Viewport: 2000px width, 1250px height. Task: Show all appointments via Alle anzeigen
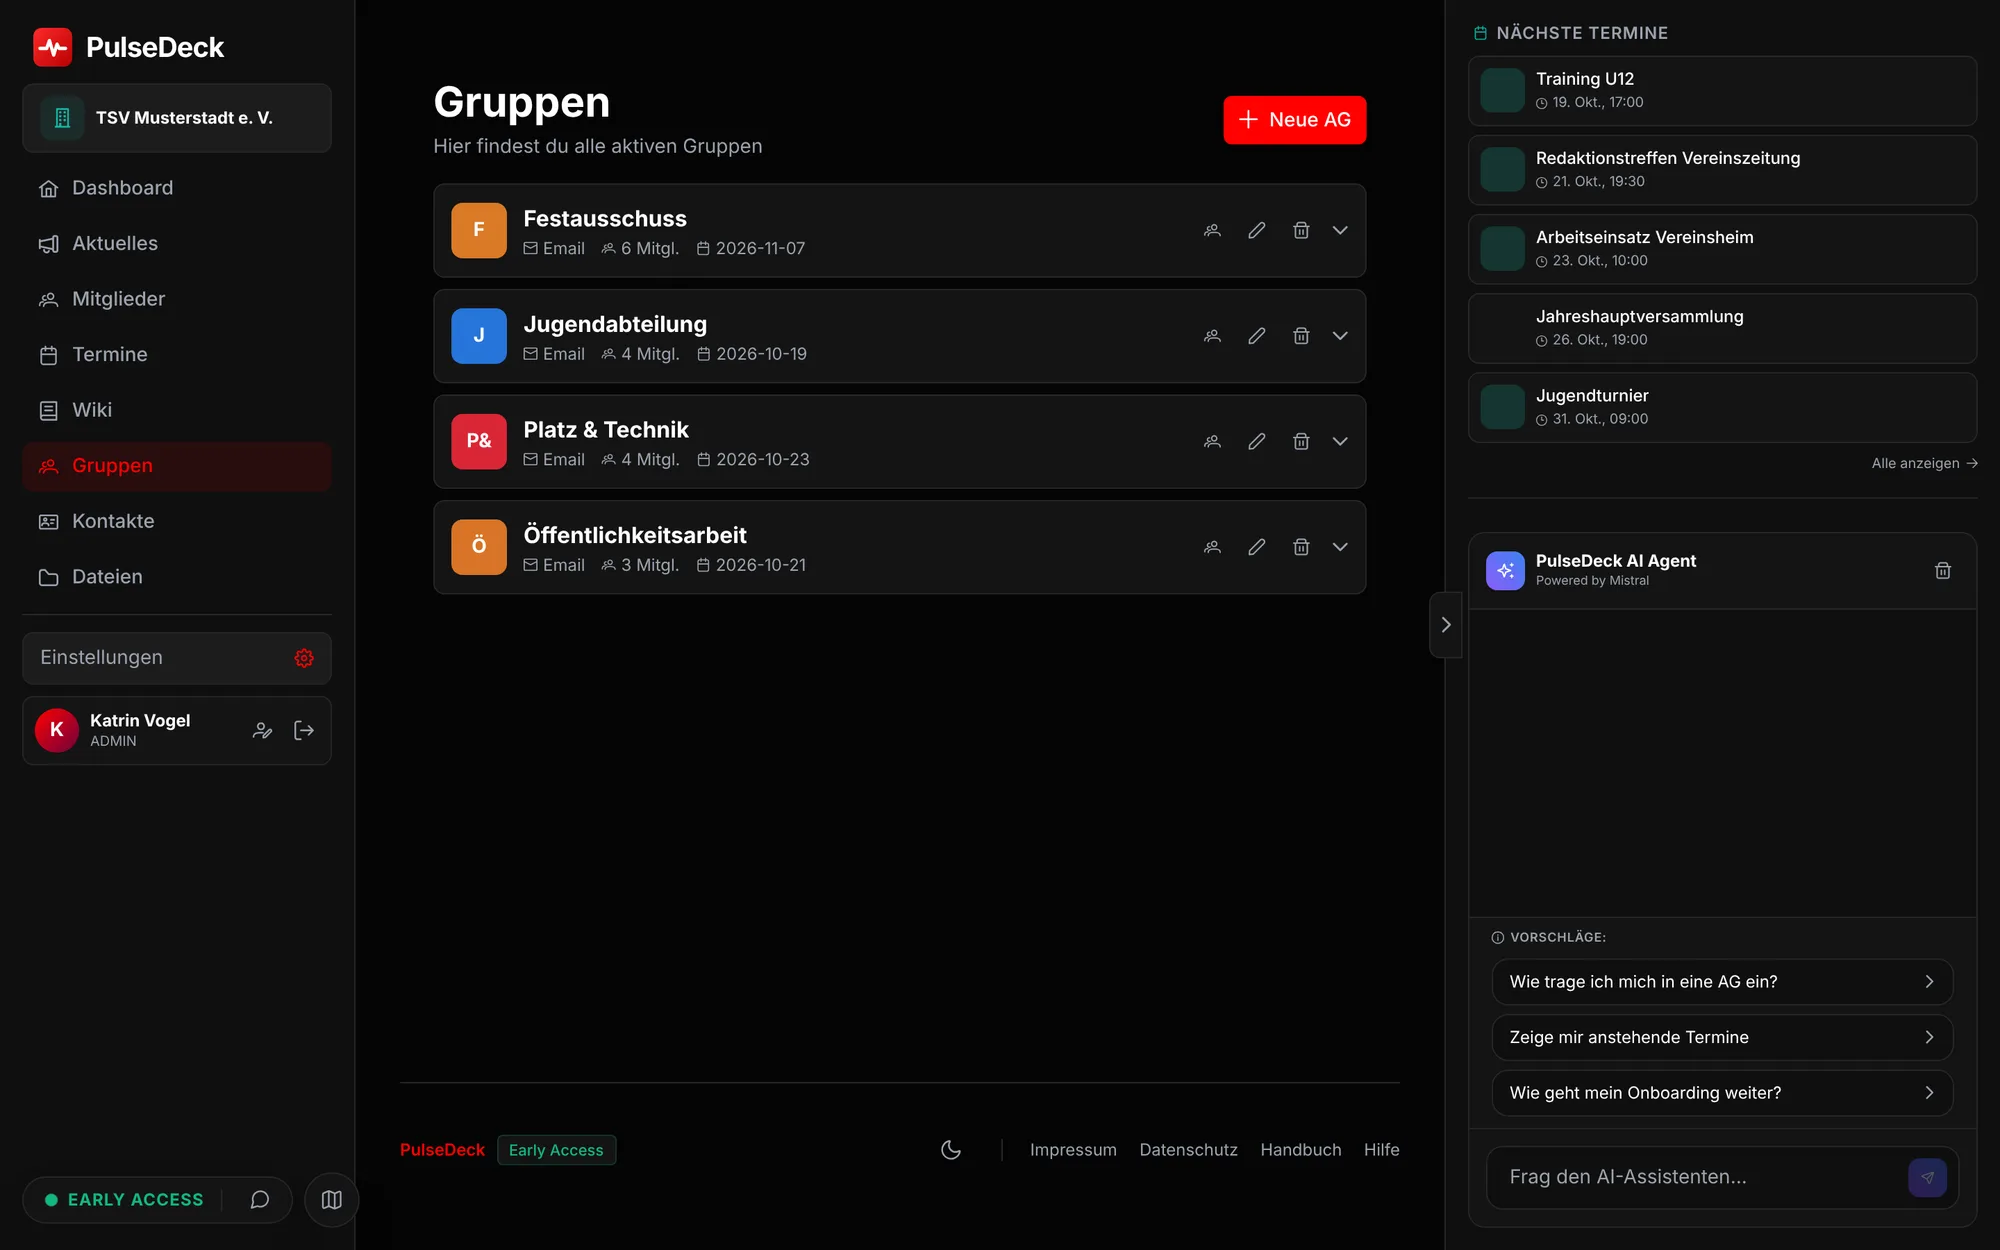pos(1924,464)
